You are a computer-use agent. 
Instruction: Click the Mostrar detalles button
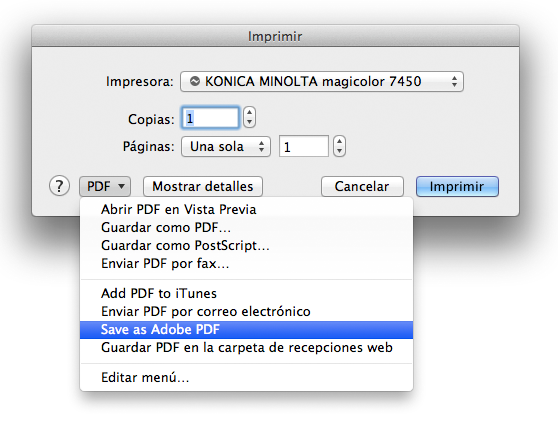[x=203, y=186]
